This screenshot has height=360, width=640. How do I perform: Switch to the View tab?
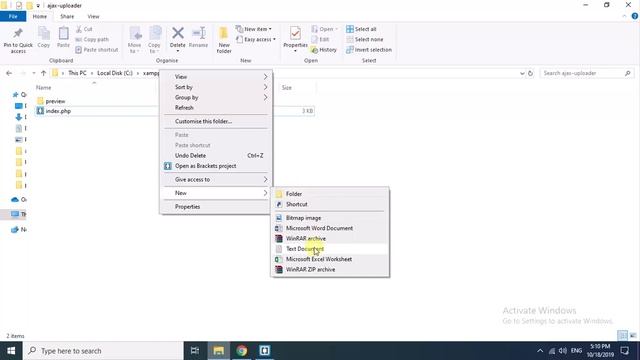pyautogui.click(x=93, y=16)
